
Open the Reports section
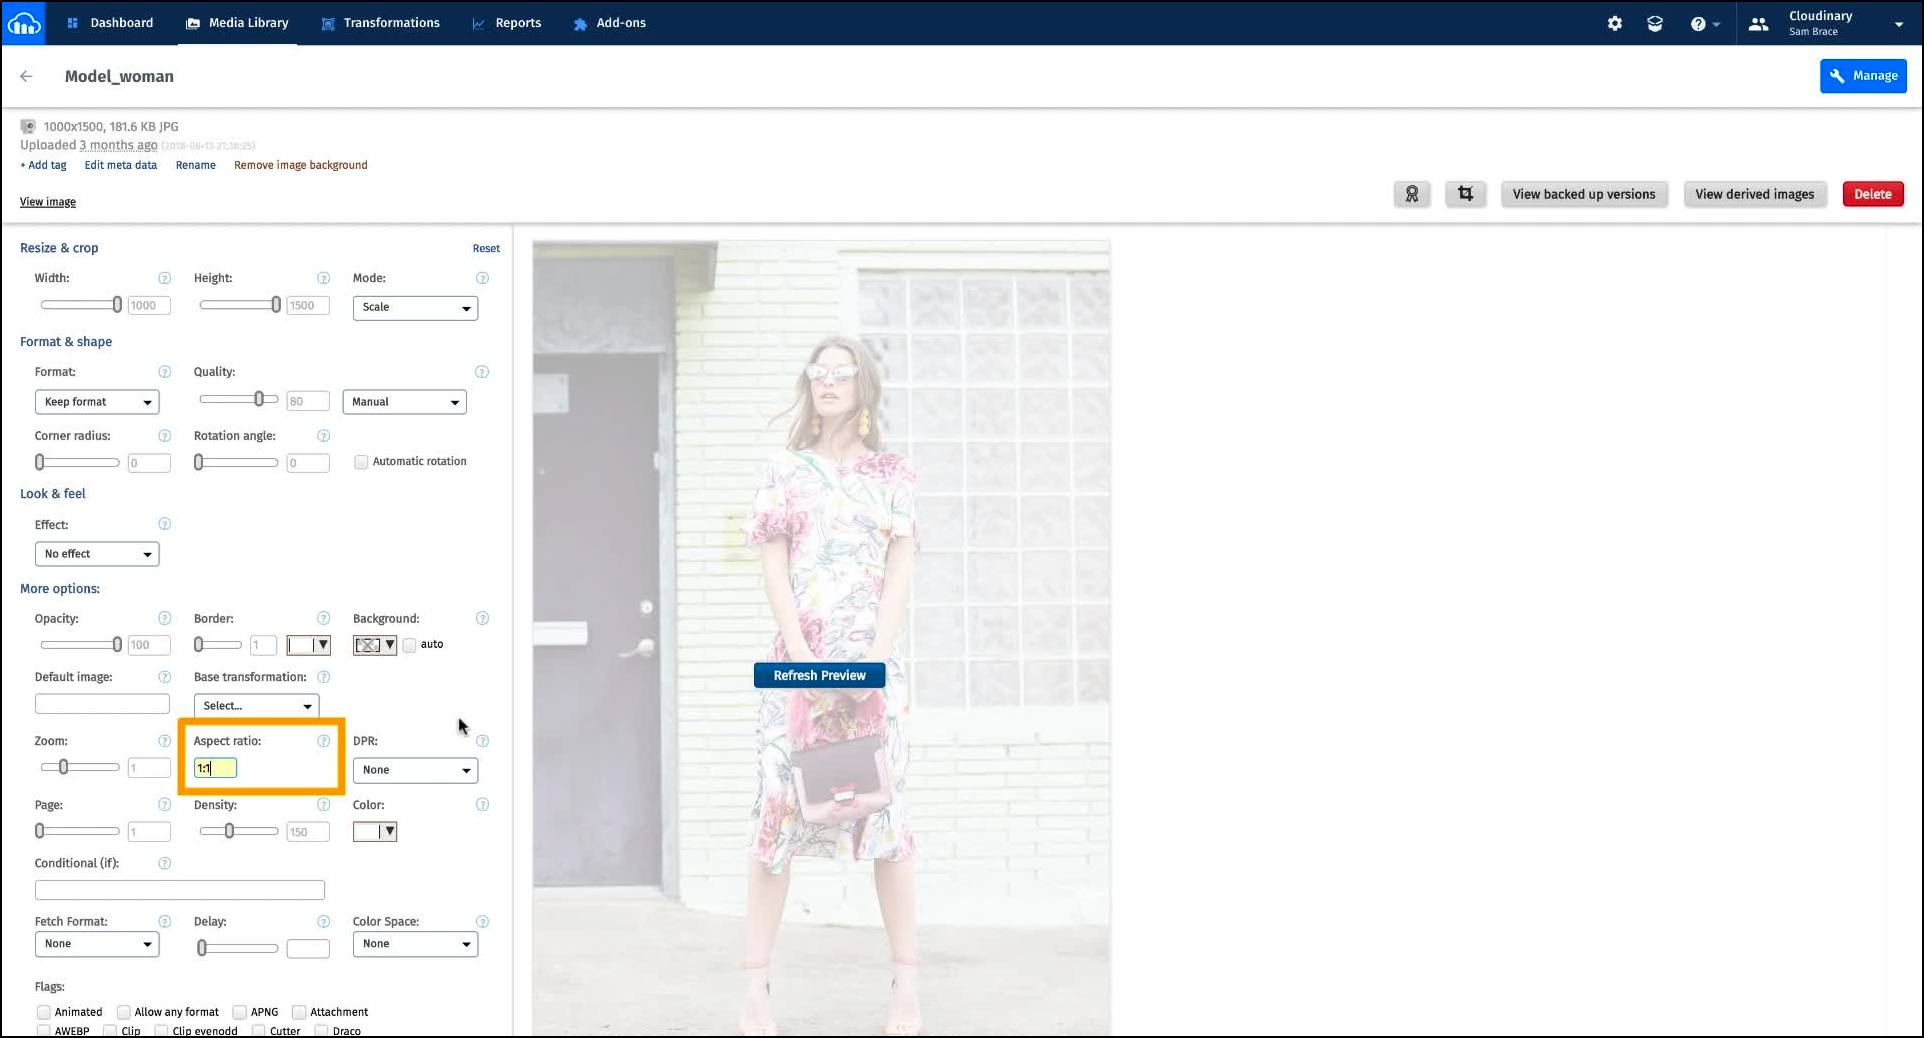pos(516,23)
